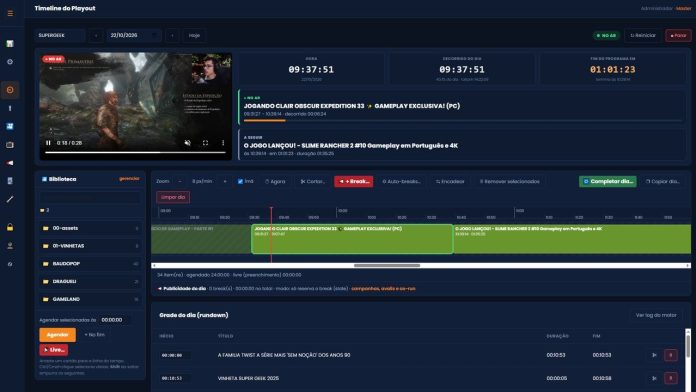Click the Reiniciar button
This screenshot has width=696, height=392.
(x=643, y=35)
